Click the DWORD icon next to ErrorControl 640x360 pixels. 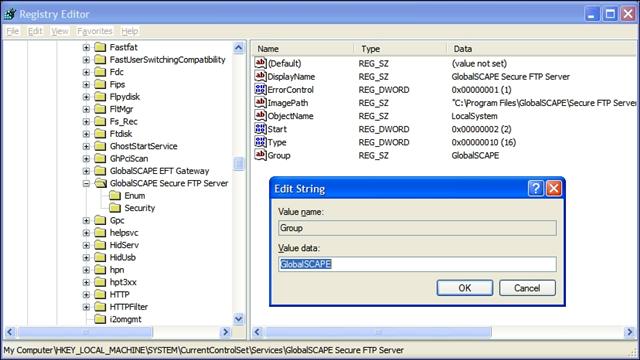pyautogui.click(x=260, y=89)
